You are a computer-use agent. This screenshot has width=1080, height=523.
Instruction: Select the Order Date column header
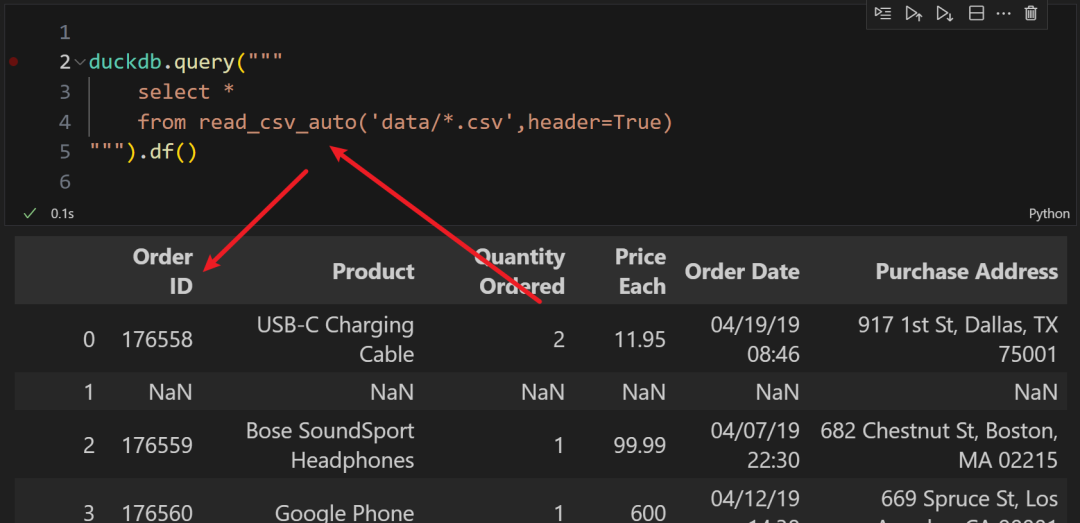[741, 271]
